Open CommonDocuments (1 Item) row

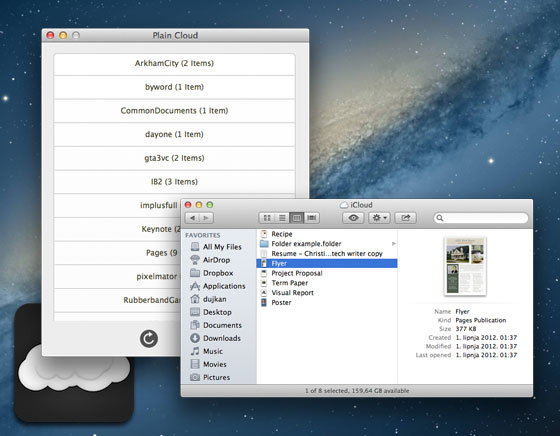174,111
